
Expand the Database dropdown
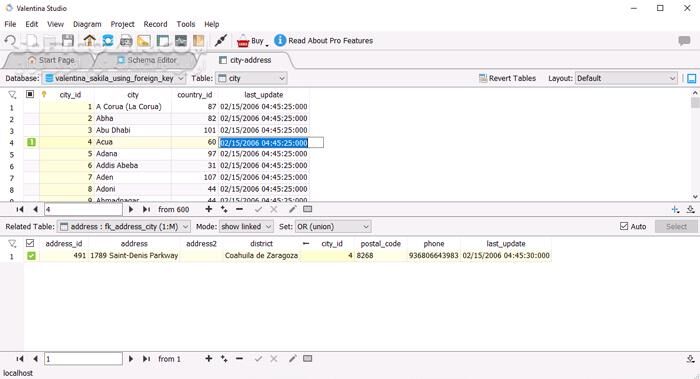pyautogui.click(x=114, y=78)
